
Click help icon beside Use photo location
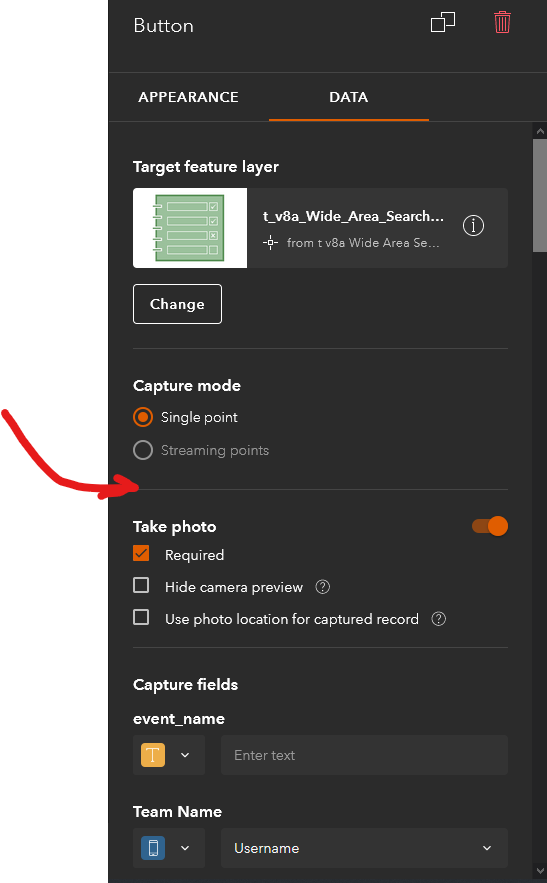click(x=438, y=619)
